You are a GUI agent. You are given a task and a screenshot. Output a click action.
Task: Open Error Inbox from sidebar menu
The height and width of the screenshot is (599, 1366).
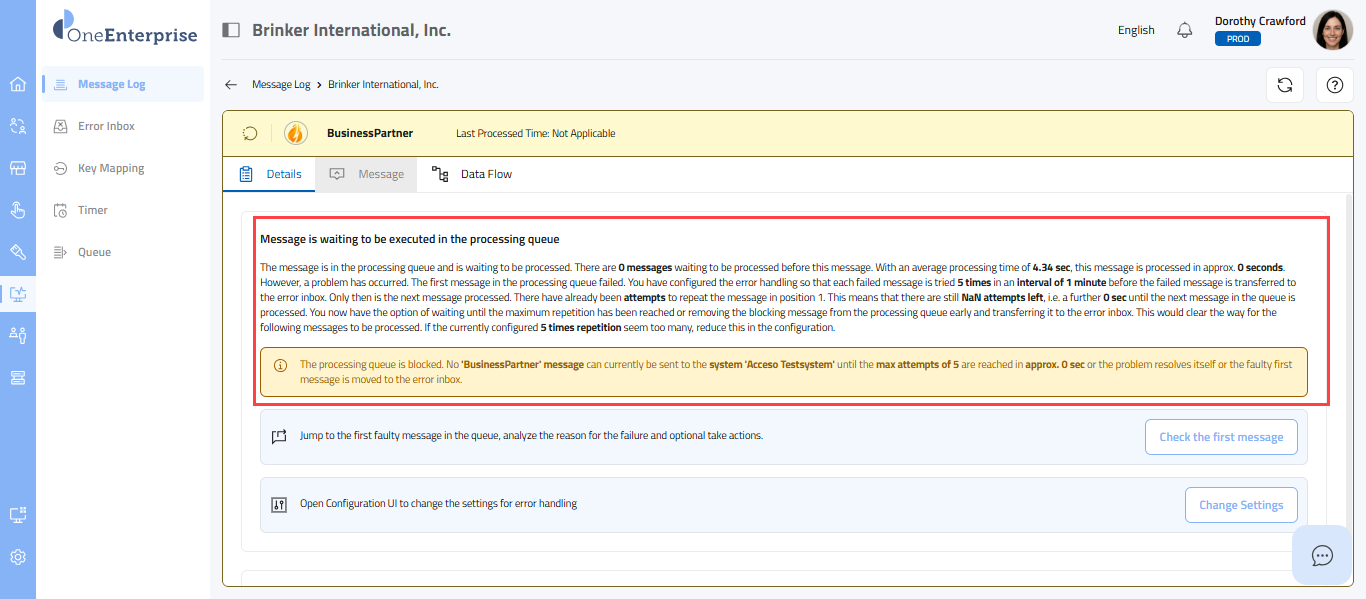point(106,126)
